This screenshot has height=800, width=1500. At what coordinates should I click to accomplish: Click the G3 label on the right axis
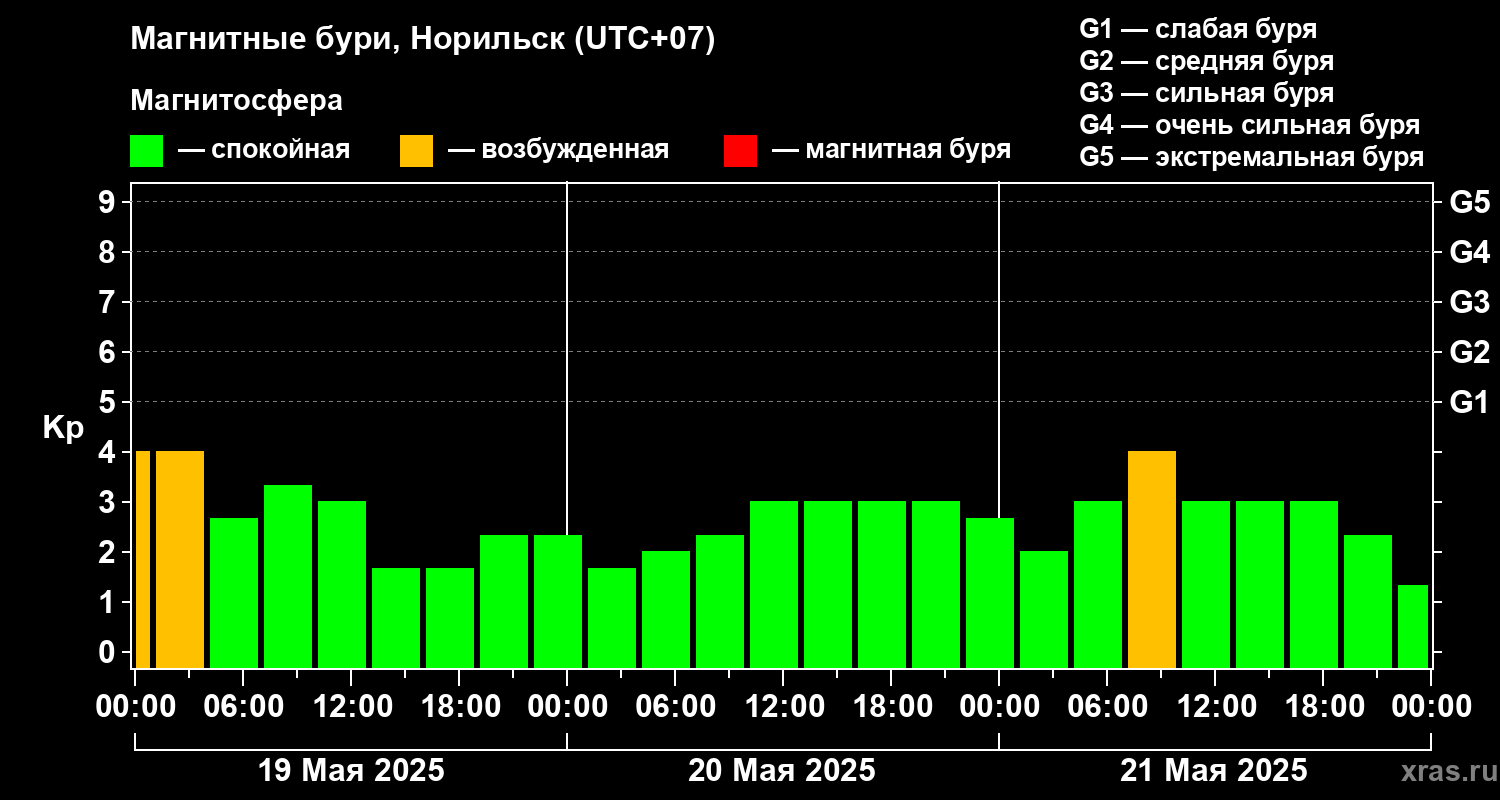pyautogui.click(x=1470, y=302)
